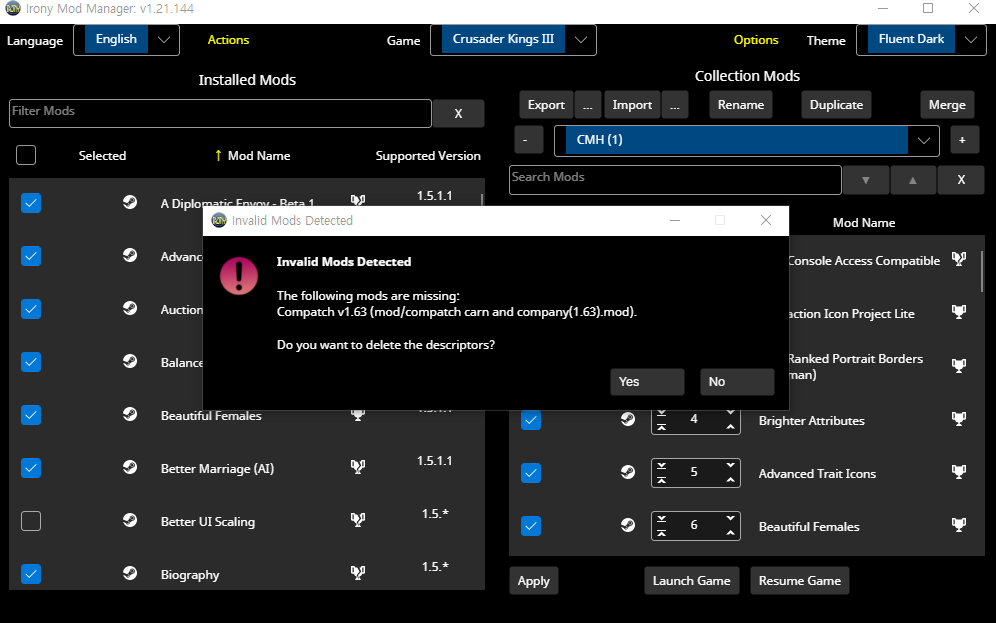Screen dimensions: 996x623
Task: Click the Filter Mods input field
Action: (220, 113)
